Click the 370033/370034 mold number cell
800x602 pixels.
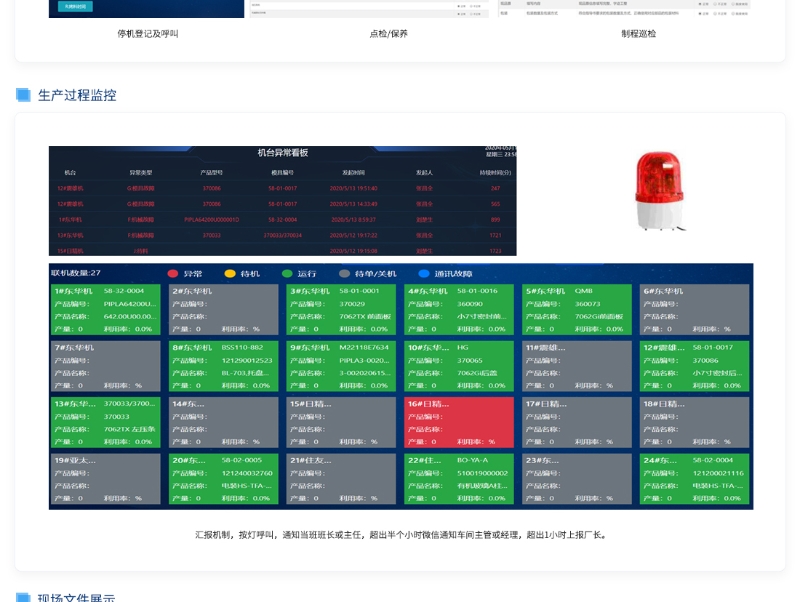pos(282,236)
